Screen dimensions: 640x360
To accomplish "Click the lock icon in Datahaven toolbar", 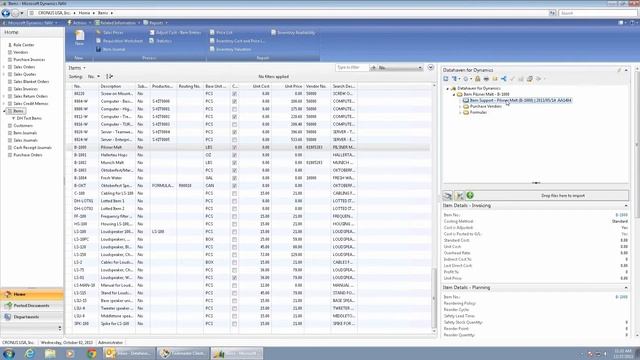I will [477, 79].
